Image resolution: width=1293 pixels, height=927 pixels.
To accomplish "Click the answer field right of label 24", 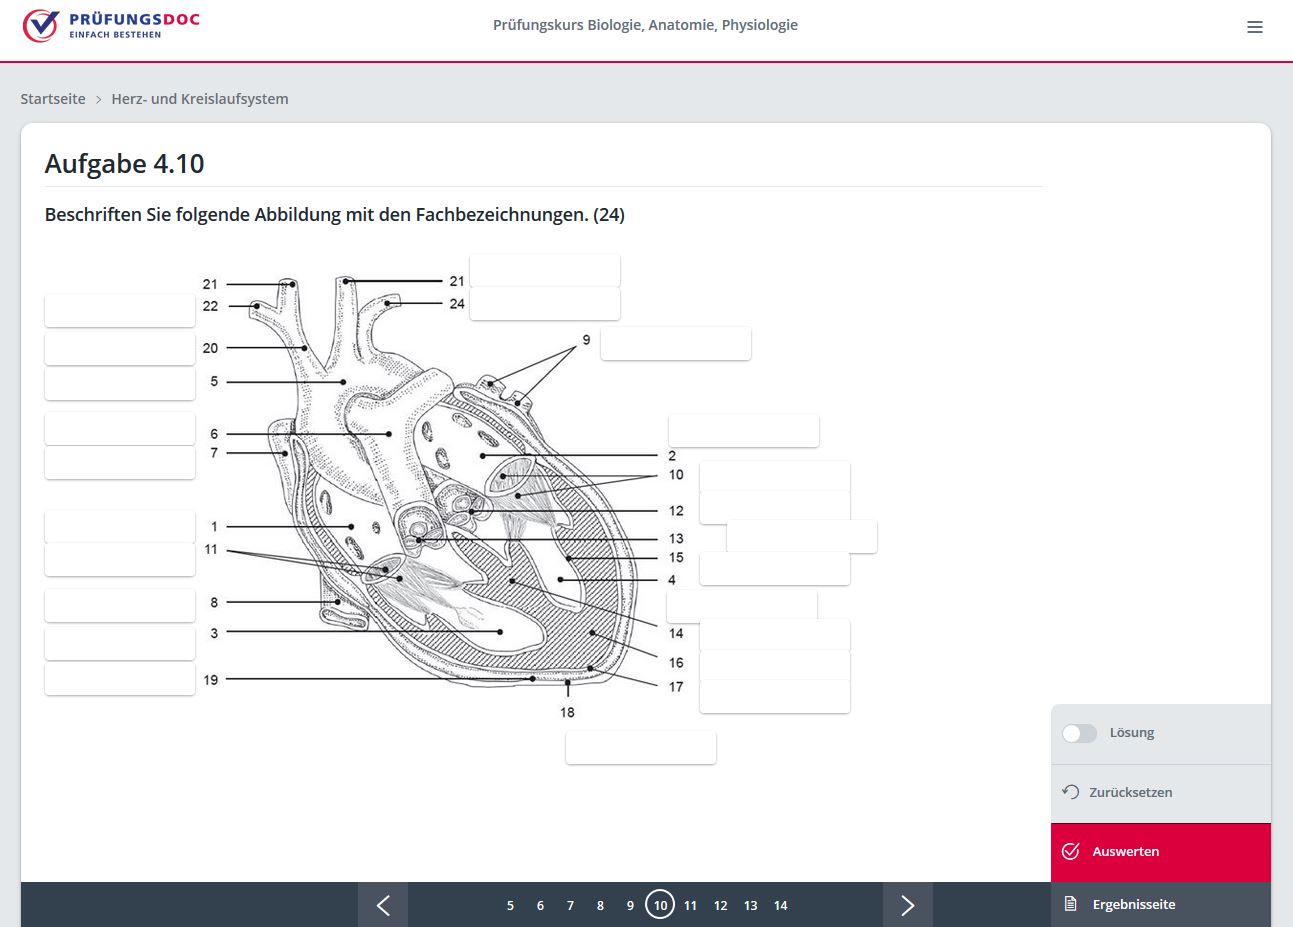I will (545, 304).
